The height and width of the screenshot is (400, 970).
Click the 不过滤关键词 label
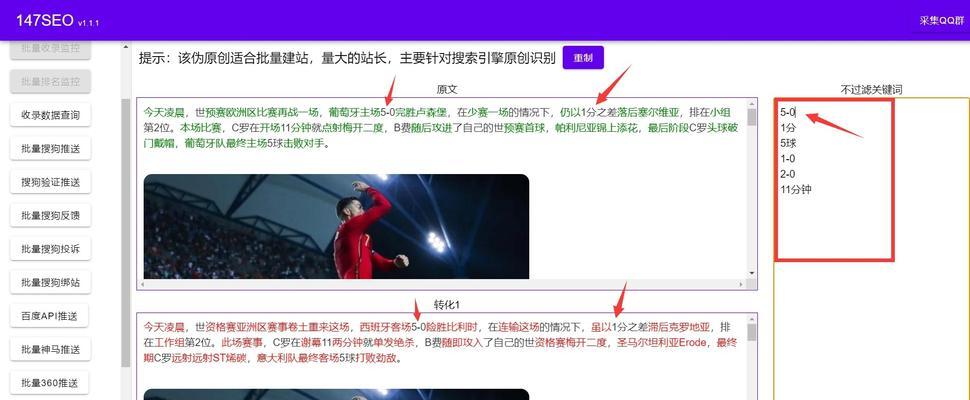[x=871, y=90]
